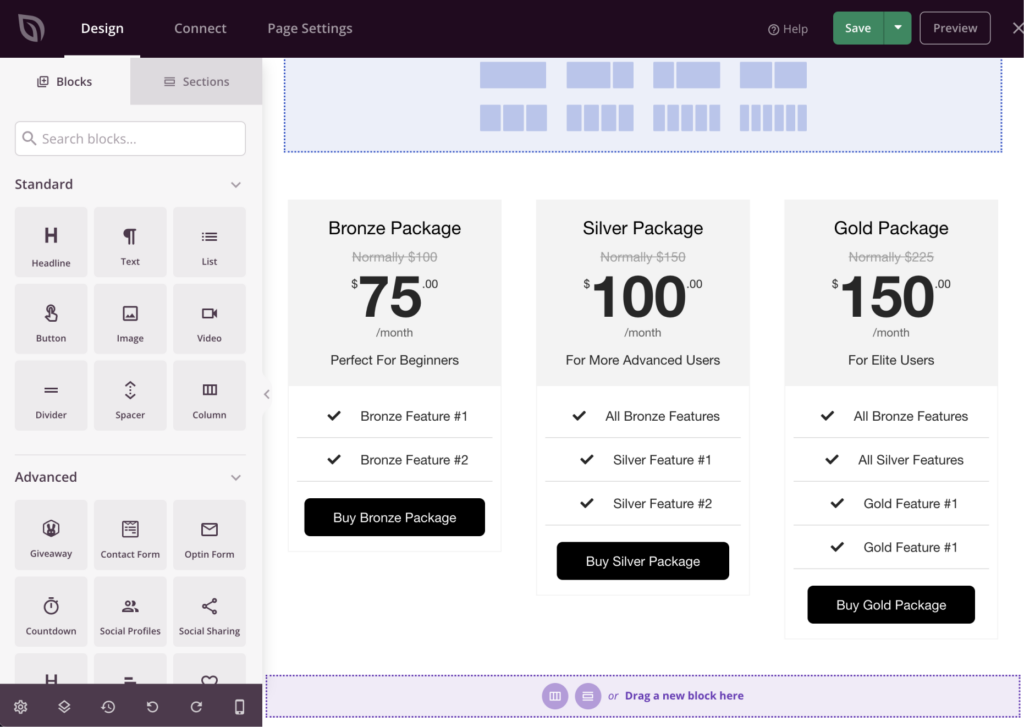
Task: Select the Social Sharing block
Action: (x=209, y=611)
